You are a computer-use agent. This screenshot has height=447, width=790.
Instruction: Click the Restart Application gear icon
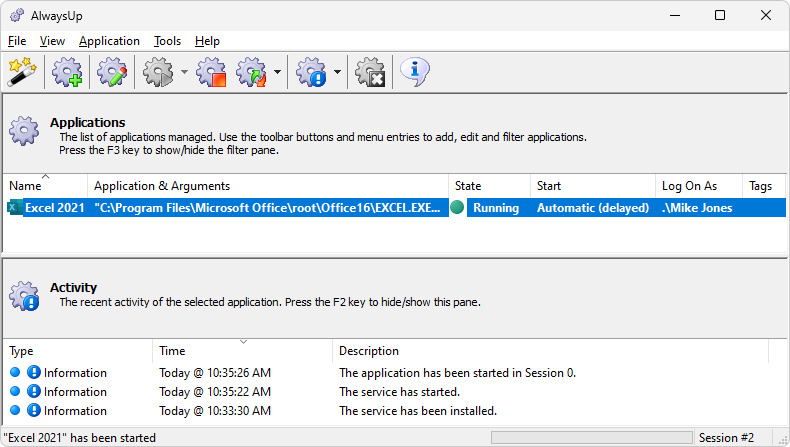[251, 72]
